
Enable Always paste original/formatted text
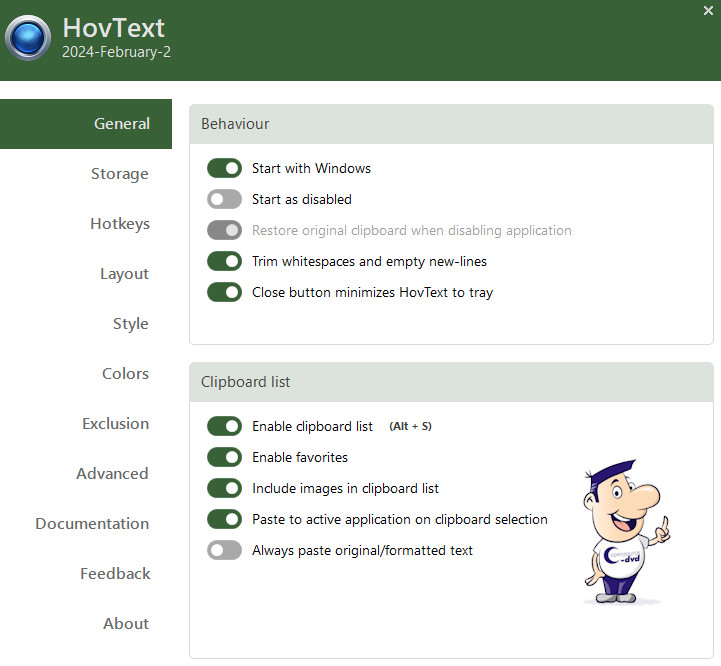225,550
